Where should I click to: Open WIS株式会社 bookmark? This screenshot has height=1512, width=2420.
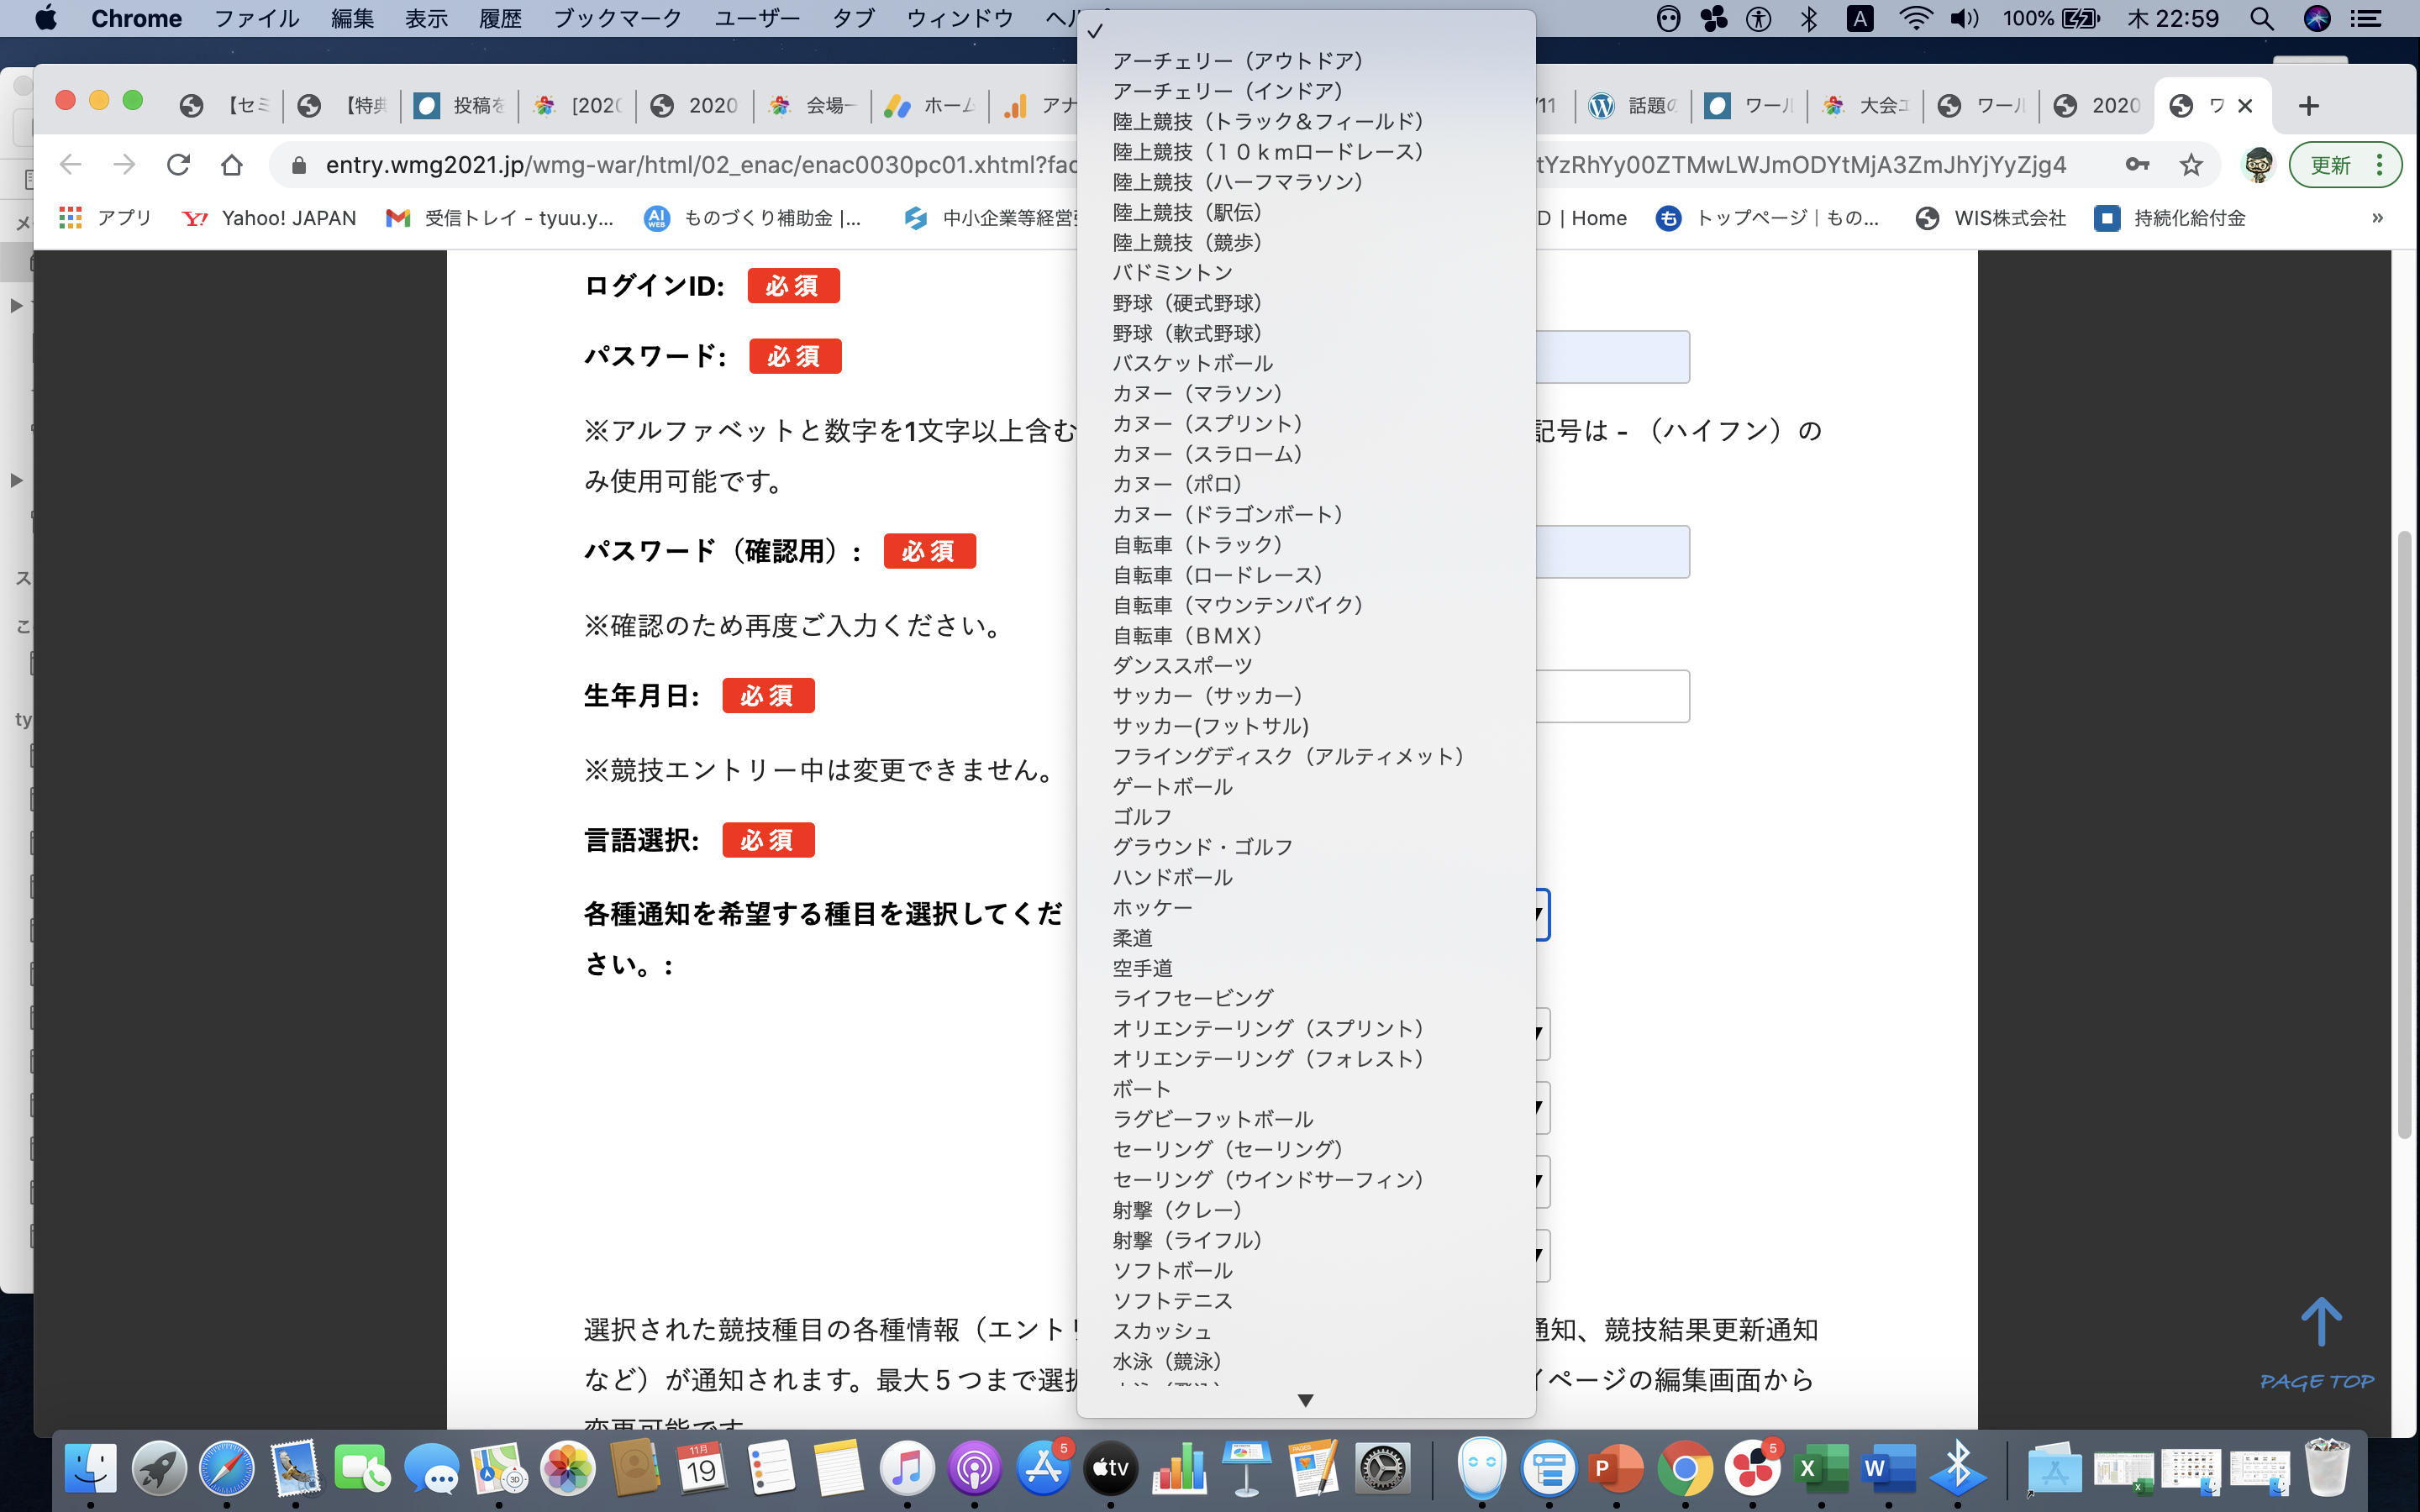coord(1990,218)
